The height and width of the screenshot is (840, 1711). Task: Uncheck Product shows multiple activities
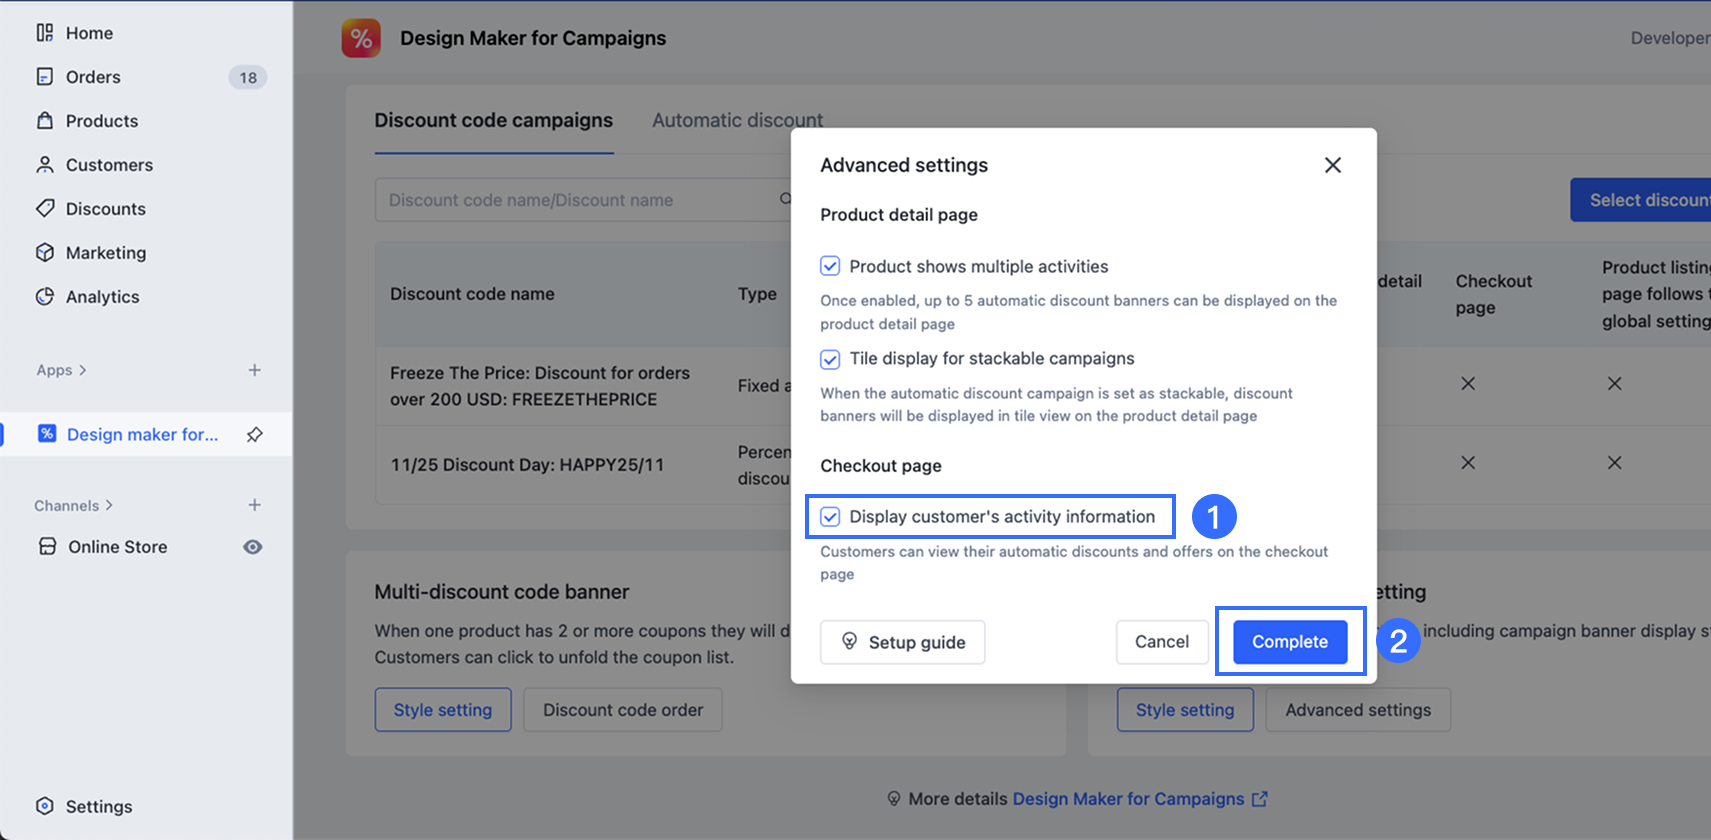[830, 266]
